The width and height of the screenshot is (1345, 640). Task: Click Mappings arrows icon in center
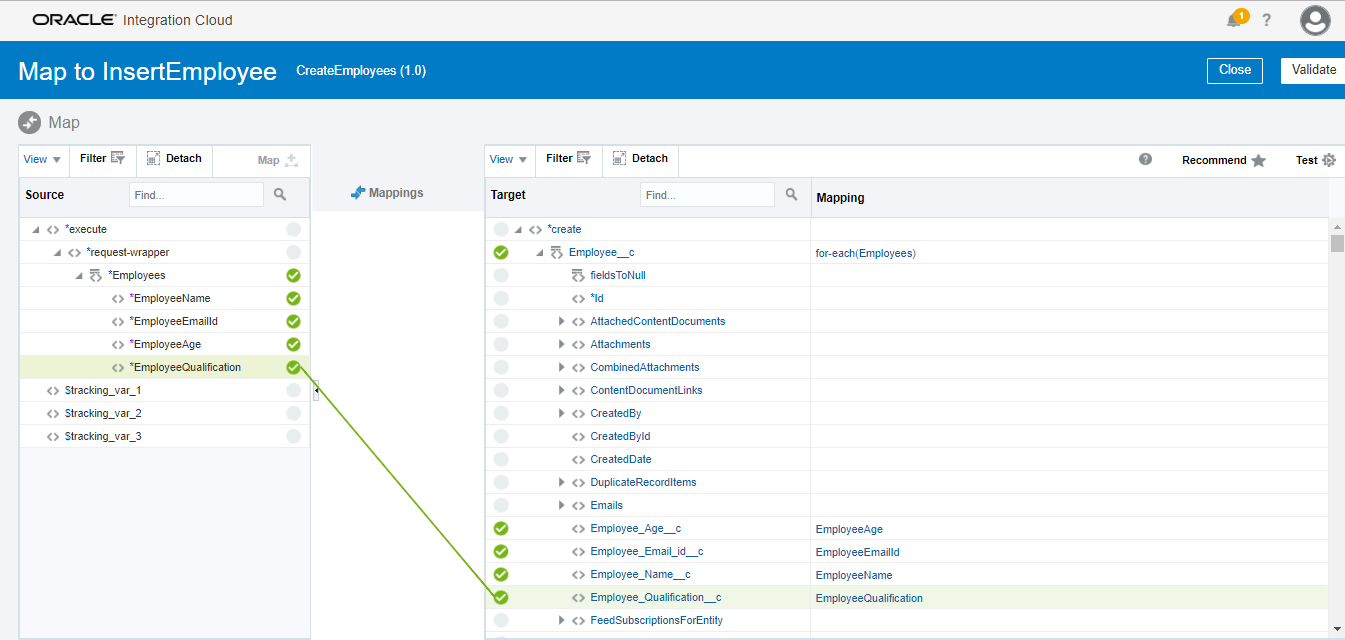click(358, 193)
